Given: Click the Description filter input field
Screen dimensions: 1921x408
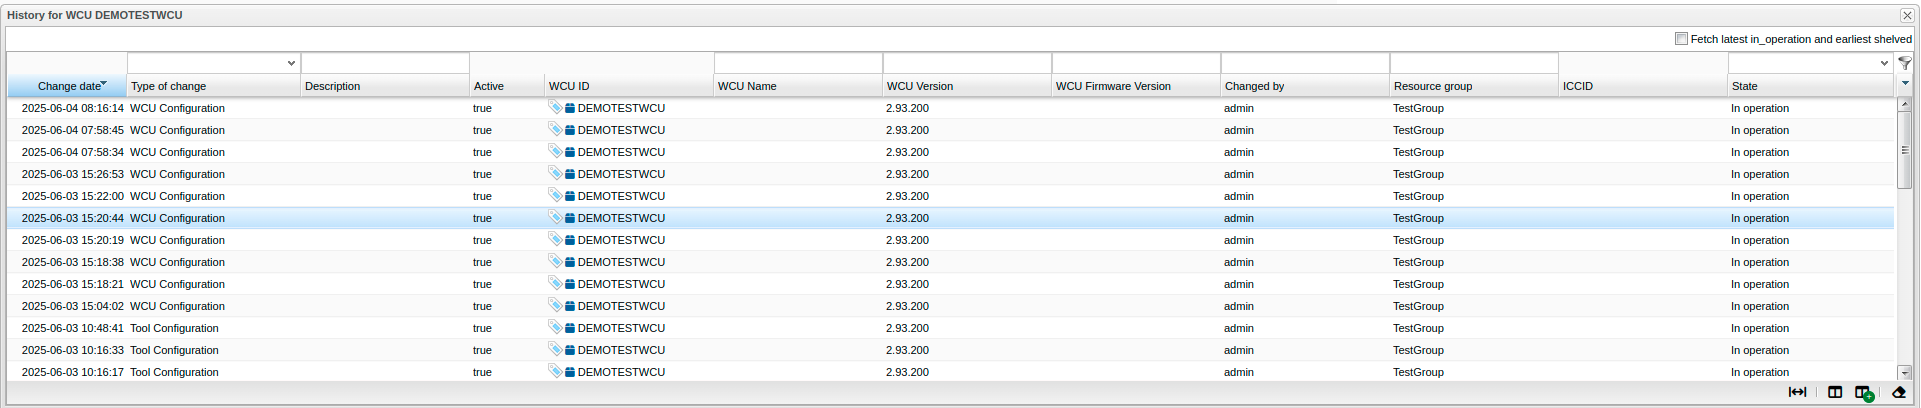Looking at the screenshot, I should click(385, 63).
